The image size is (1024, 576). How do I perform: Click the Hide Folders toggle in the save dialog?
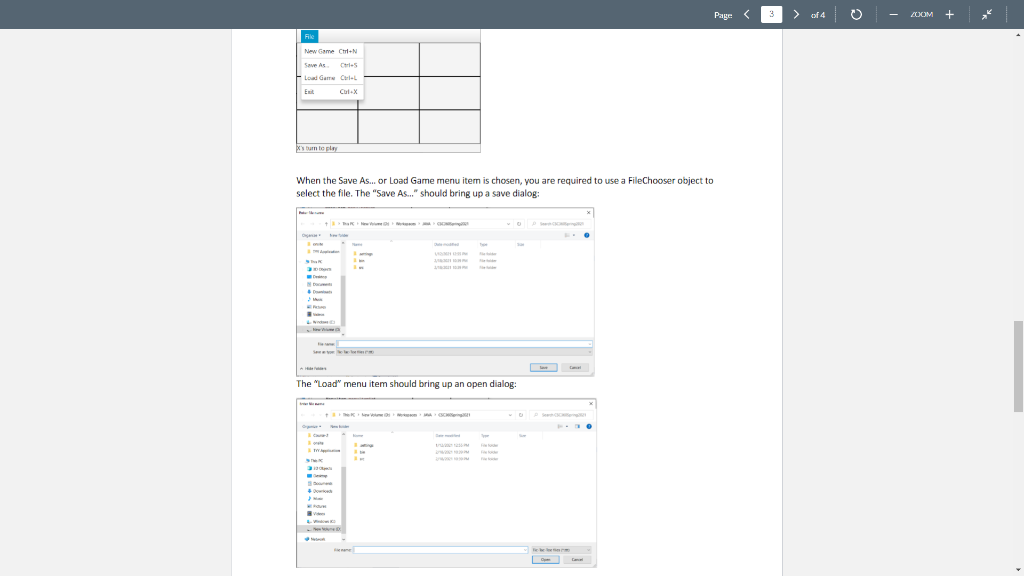click(x=314, y=368)
